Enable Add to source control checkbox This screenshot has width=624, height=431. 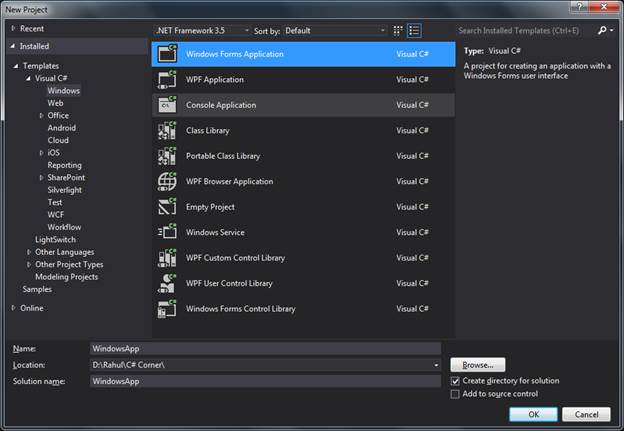455,394
